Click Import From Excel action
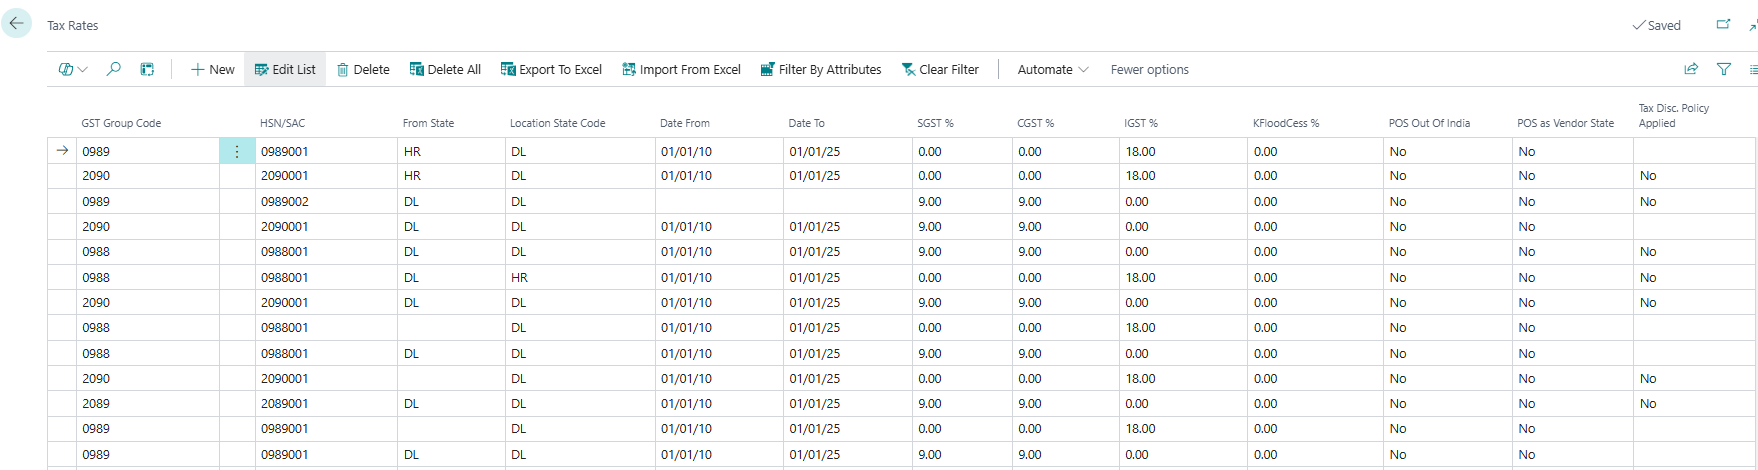1758x470 pixels. pos(681,69)
